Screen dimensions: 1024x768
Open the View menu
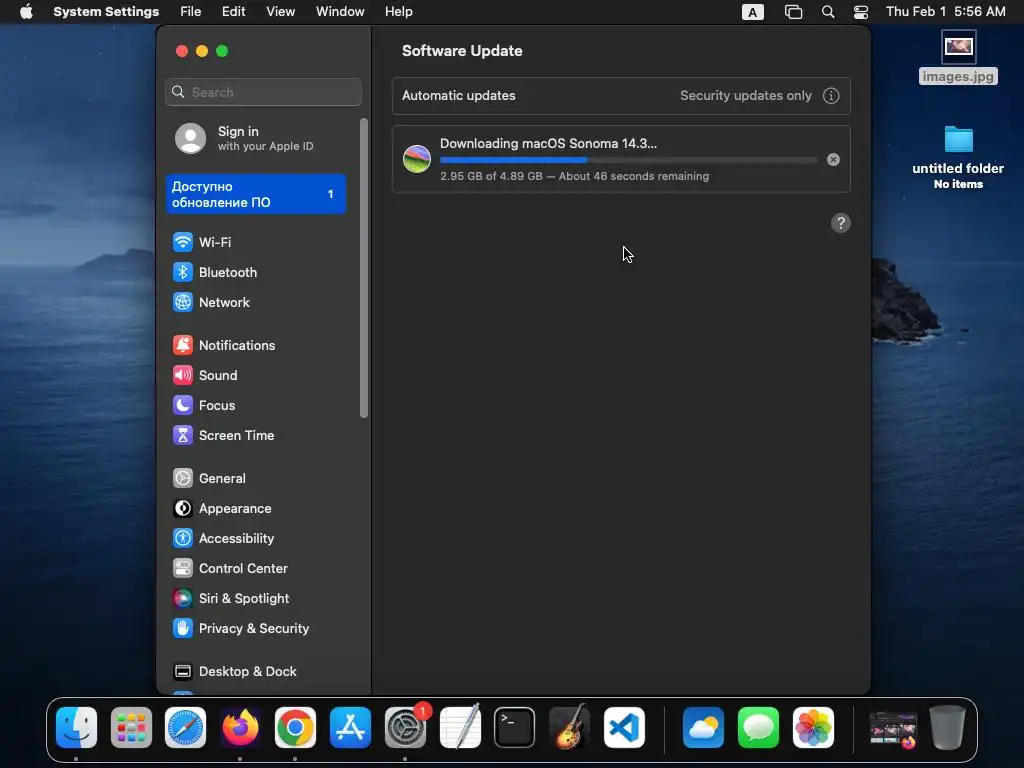tap(280, 12)
